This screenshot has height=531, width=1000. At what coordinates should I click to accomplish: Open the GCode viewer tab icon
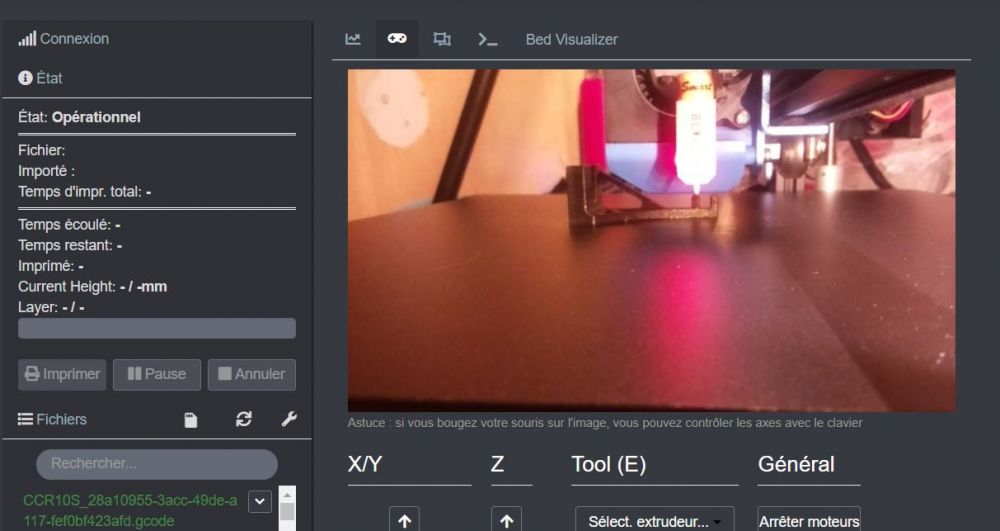(x=442, y=39)
